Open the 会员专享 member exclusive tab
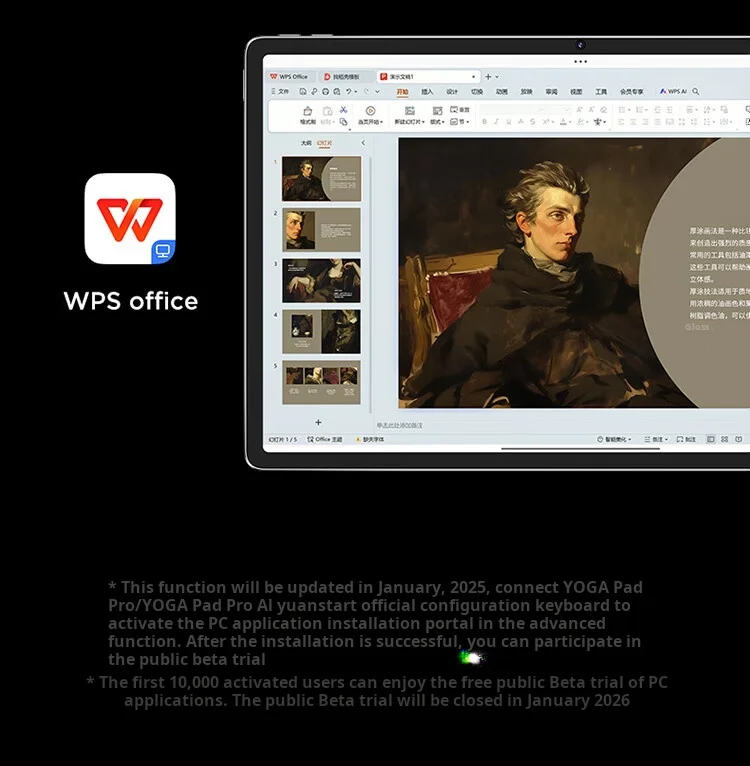 (x=632, y=92)
